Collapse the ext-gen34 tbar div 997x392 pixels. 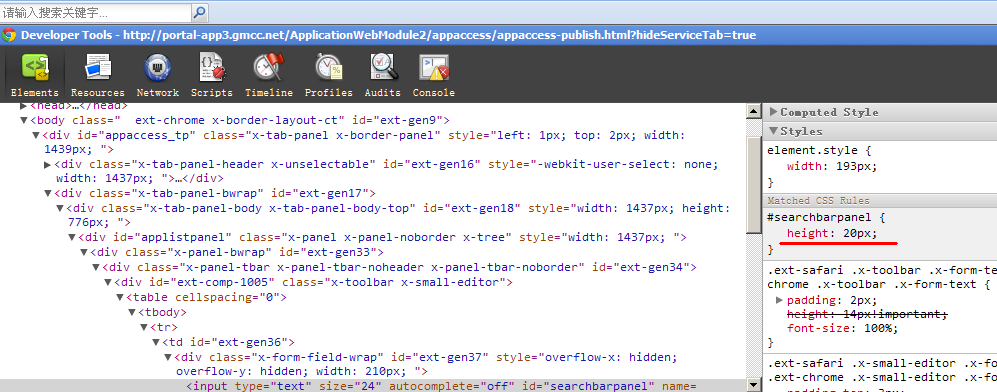(x=95, y=267)
